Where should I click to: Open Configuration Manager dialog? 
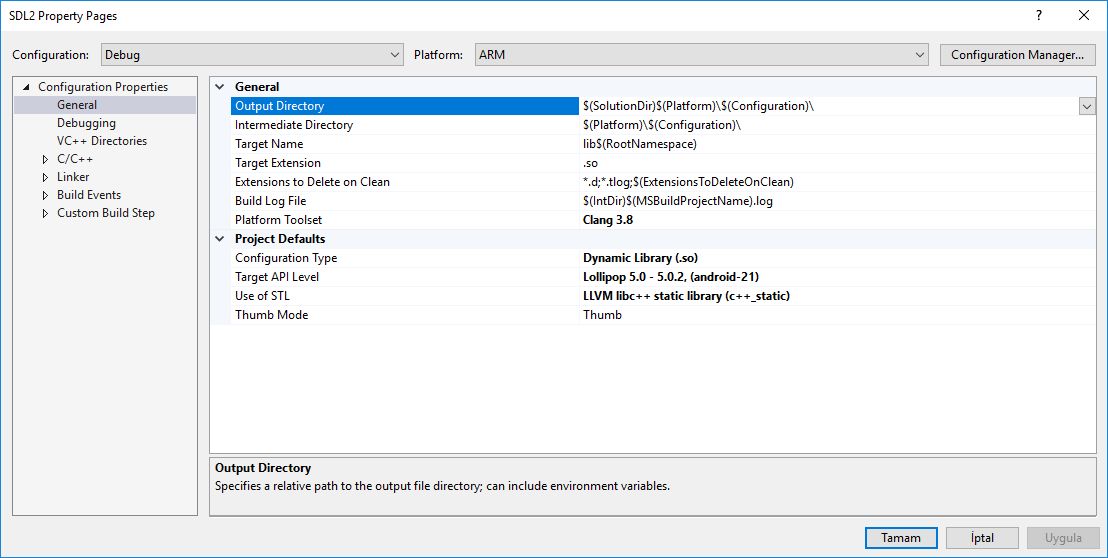point(1017,55)
